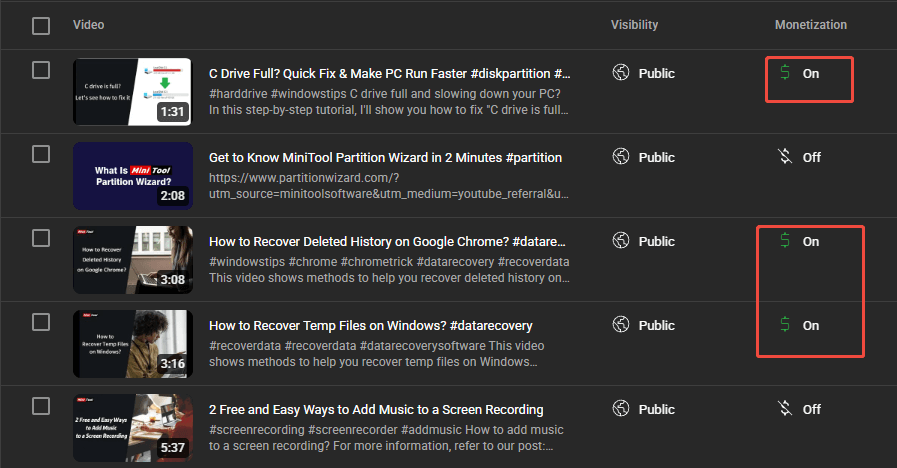Screen dimensions: 897x468
Task: Click description starting #harddrive #windowstips
Action: (389, 102)
